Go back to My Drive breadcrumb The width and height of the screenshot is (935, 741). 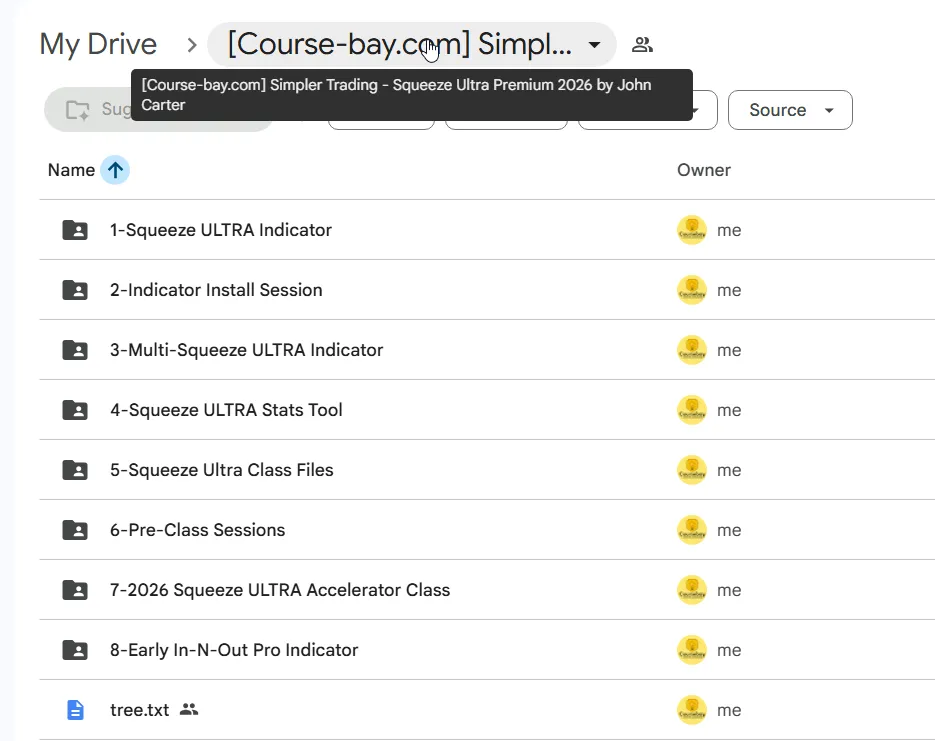98,44
